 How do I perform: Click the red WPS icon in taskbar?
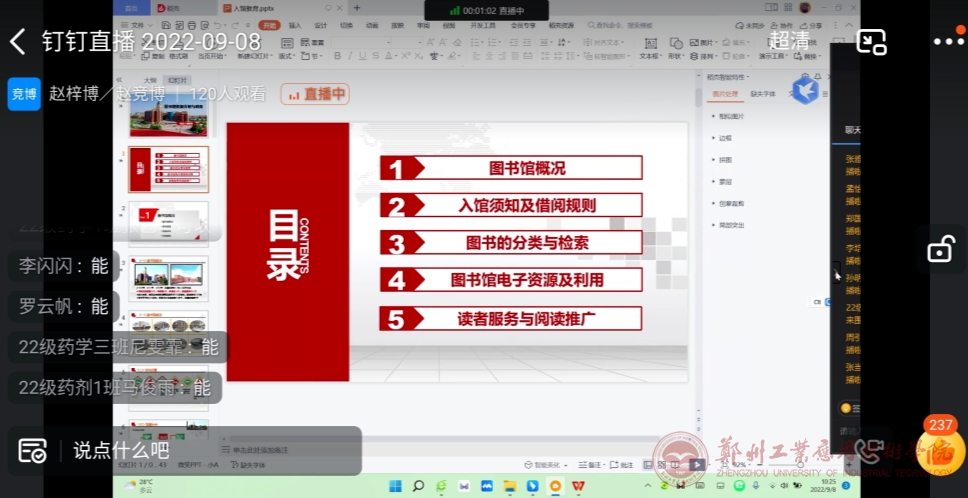point(578,486)
